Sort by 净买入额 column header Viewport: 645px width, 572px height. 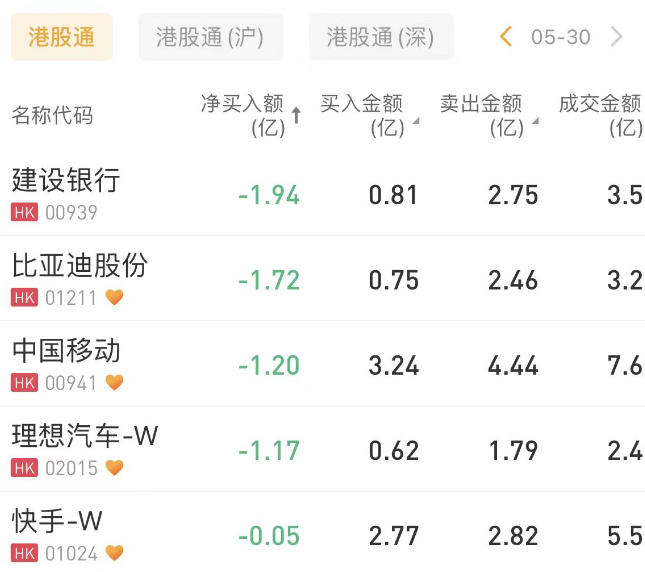(250, 114)
